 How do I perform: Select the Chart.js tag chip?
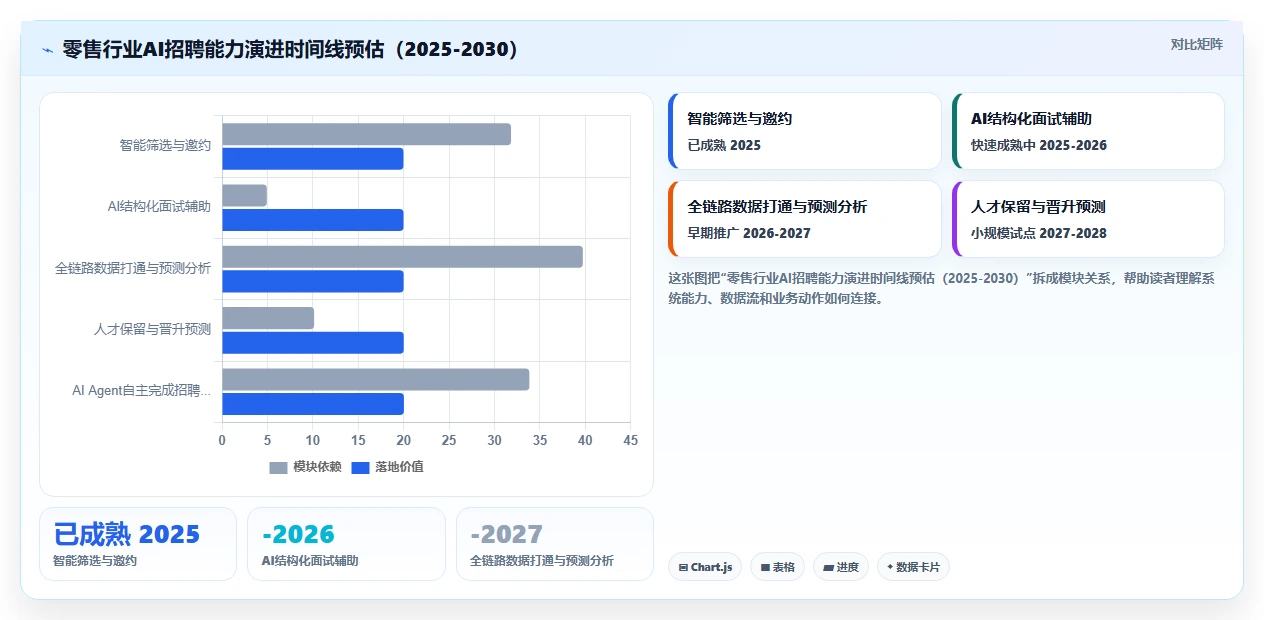tap(705, 567)
